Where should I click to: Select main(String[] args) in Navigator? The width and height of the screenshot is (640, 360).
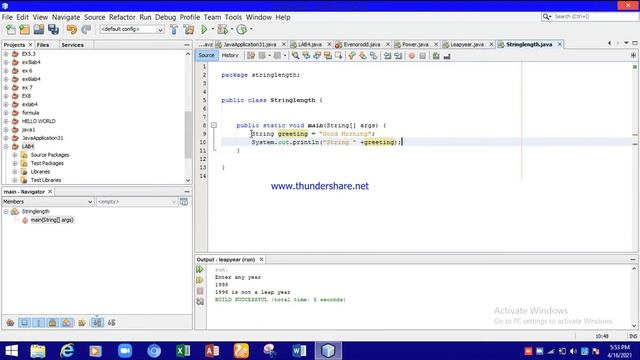pyautogui.click(x=52, y=220)
